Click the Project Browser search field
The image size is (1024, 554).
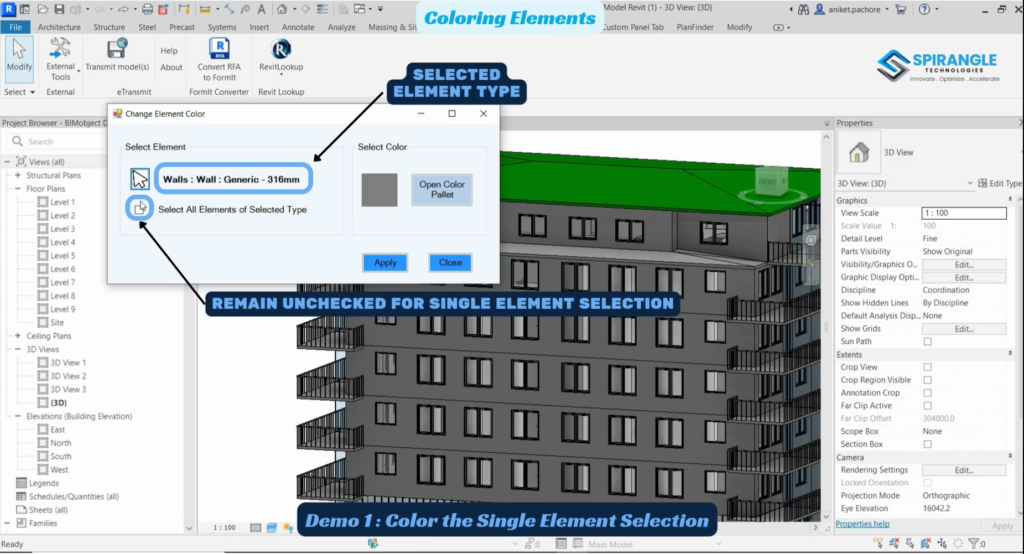(x=57, y=141)
